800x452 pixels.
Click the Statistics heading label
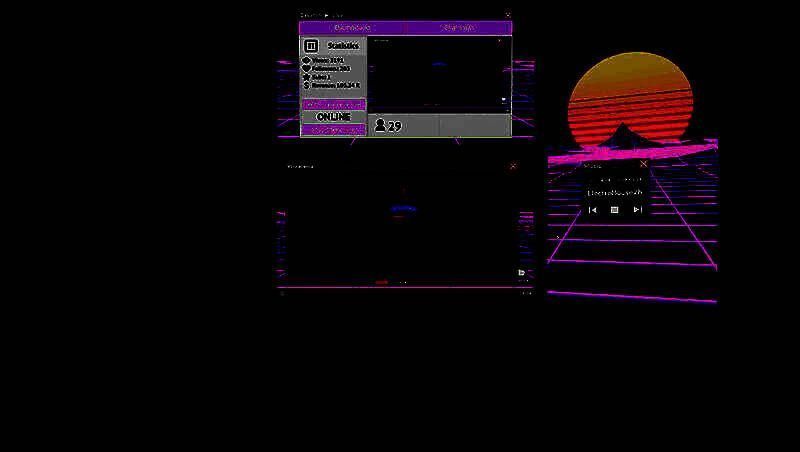(342, 46)
